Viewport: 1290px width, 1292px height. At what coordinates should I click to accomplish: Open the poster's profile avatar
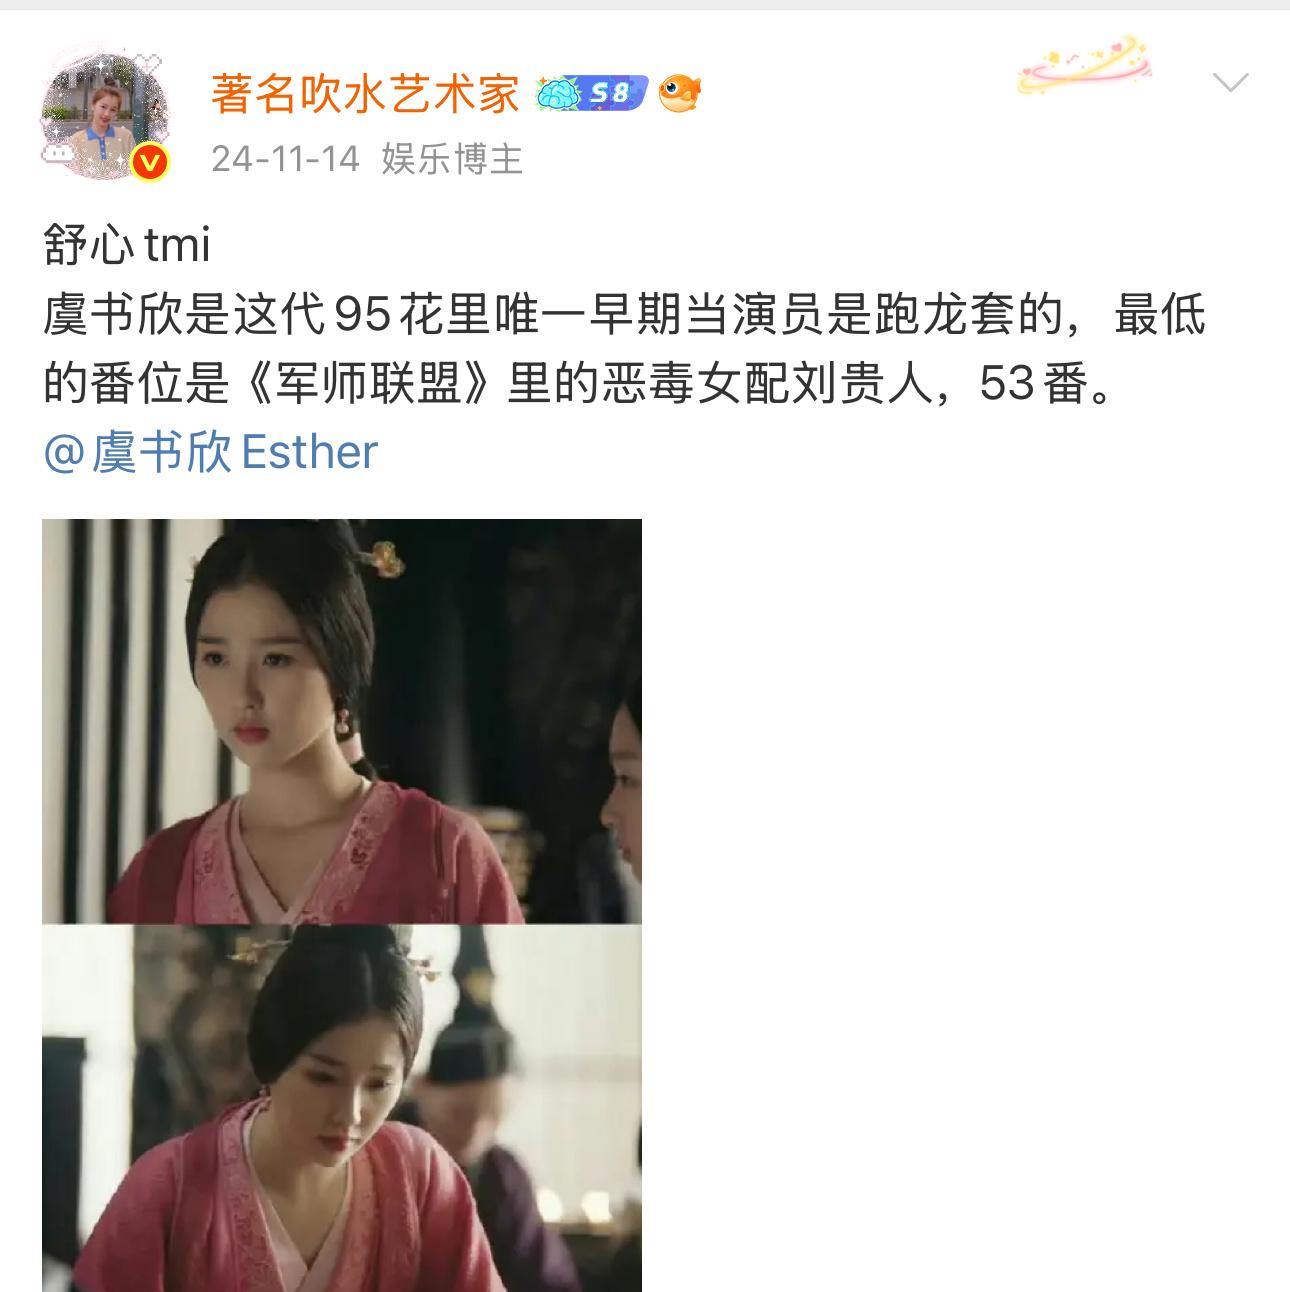pyautogui.click(x=103, y=111)
